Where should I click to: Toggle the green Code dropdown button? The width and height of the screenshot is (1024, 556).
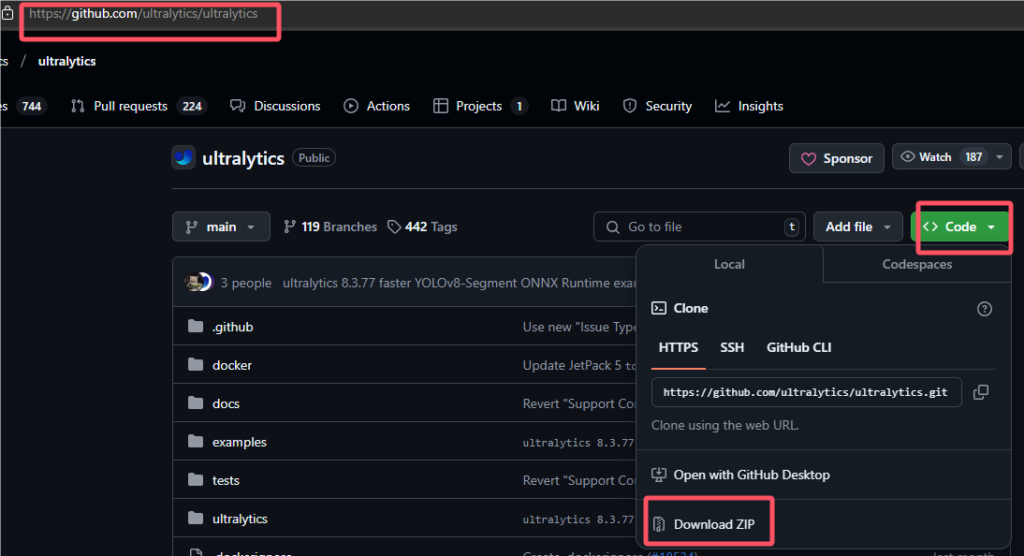[960, 227]
